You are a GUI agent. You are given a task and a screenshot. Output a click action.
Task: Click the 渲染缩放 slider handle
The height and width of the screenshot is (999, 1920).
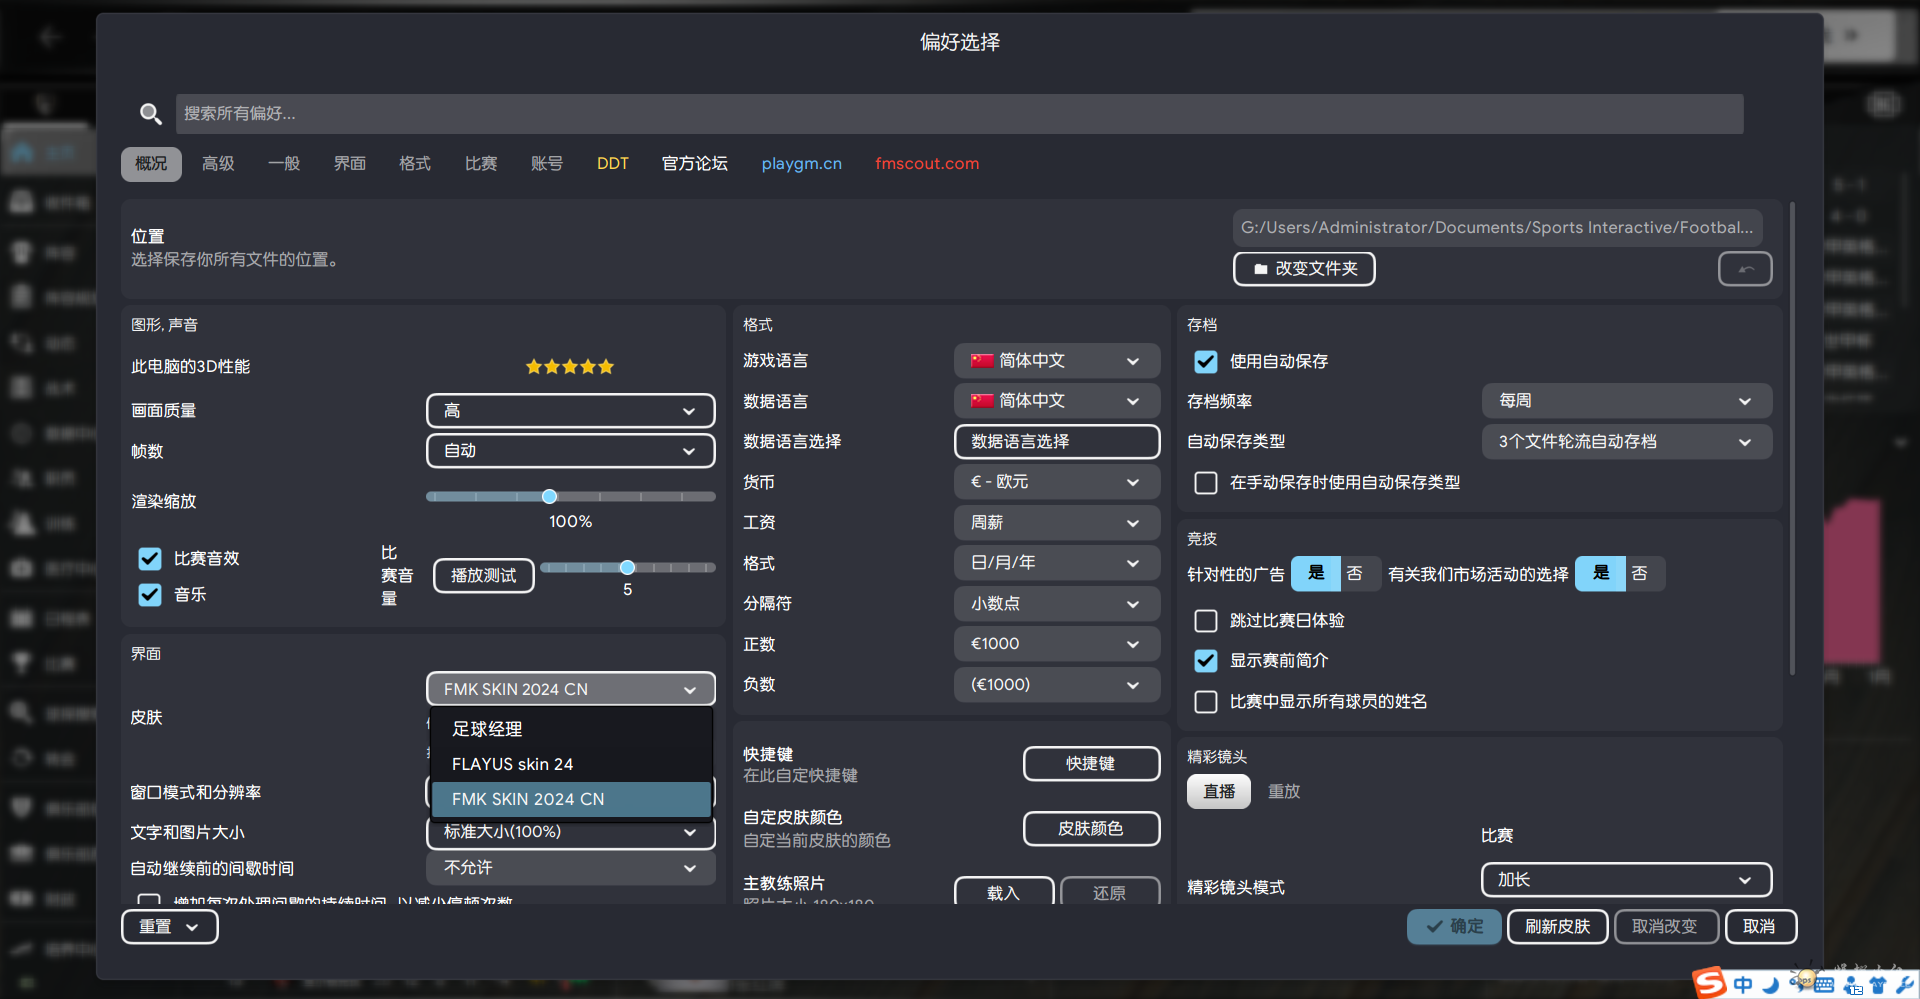pos(549,497)
